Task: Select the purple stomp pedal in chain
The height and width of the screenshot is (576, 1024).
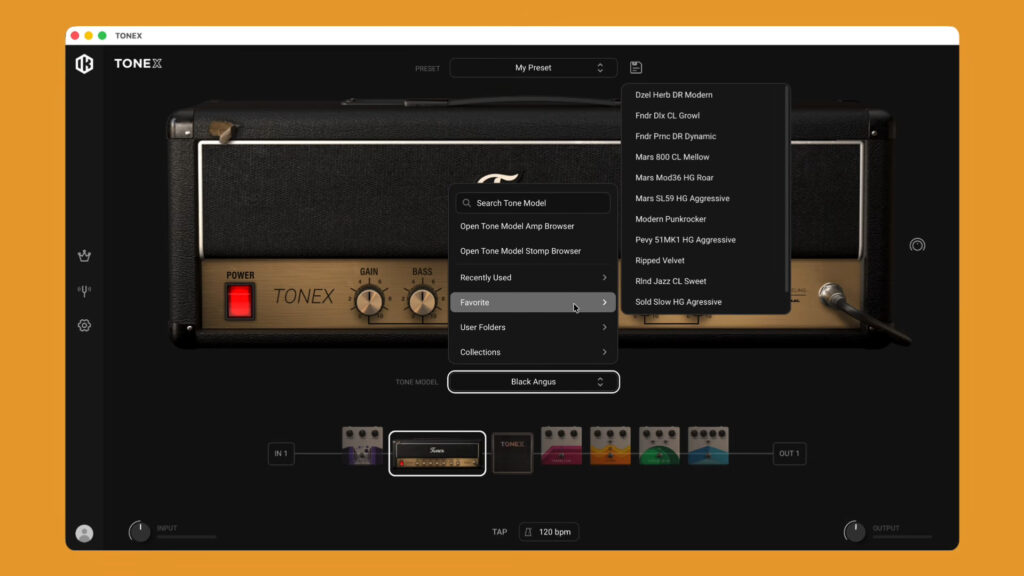Action: (362, 446)
